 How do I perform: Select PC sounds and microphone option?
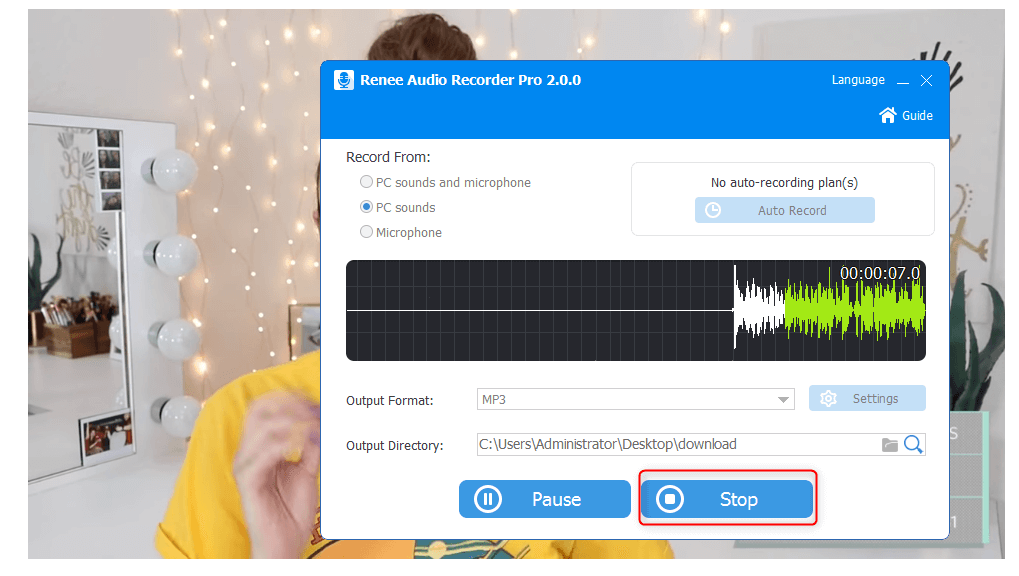coord(367,183)
